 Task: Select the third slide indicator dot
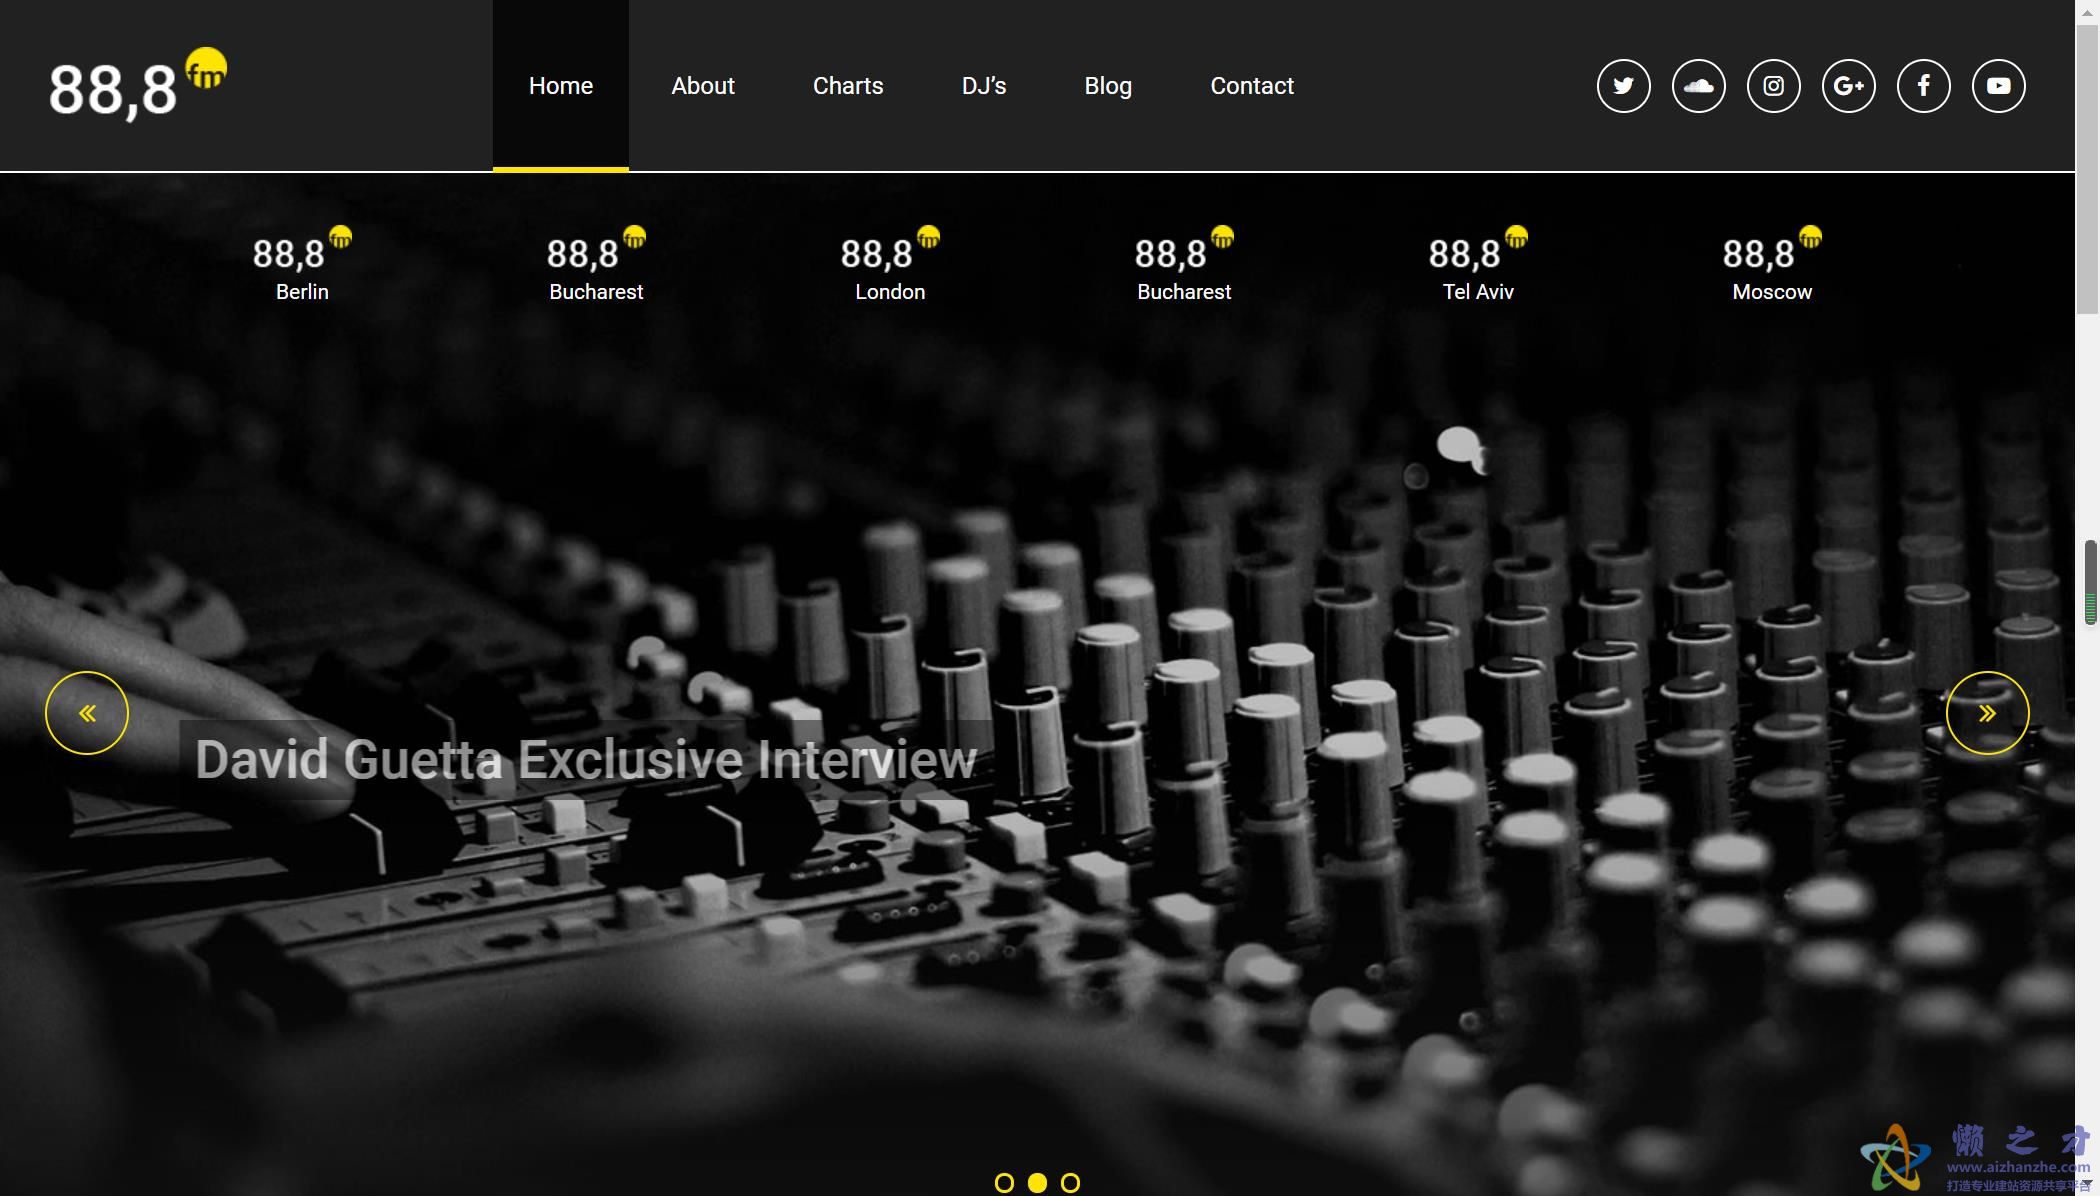[1070, 1183]
